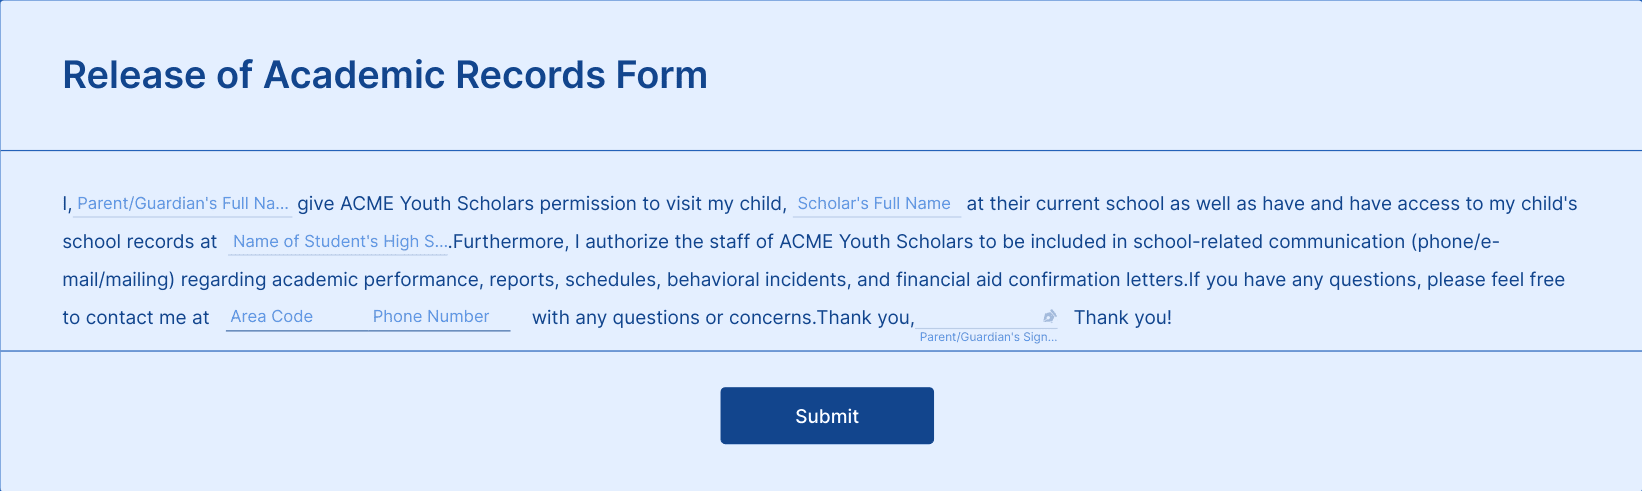Select the Scholar's Full Name input
This screenshot has height=491, width=1642.
tap(877, 204)
